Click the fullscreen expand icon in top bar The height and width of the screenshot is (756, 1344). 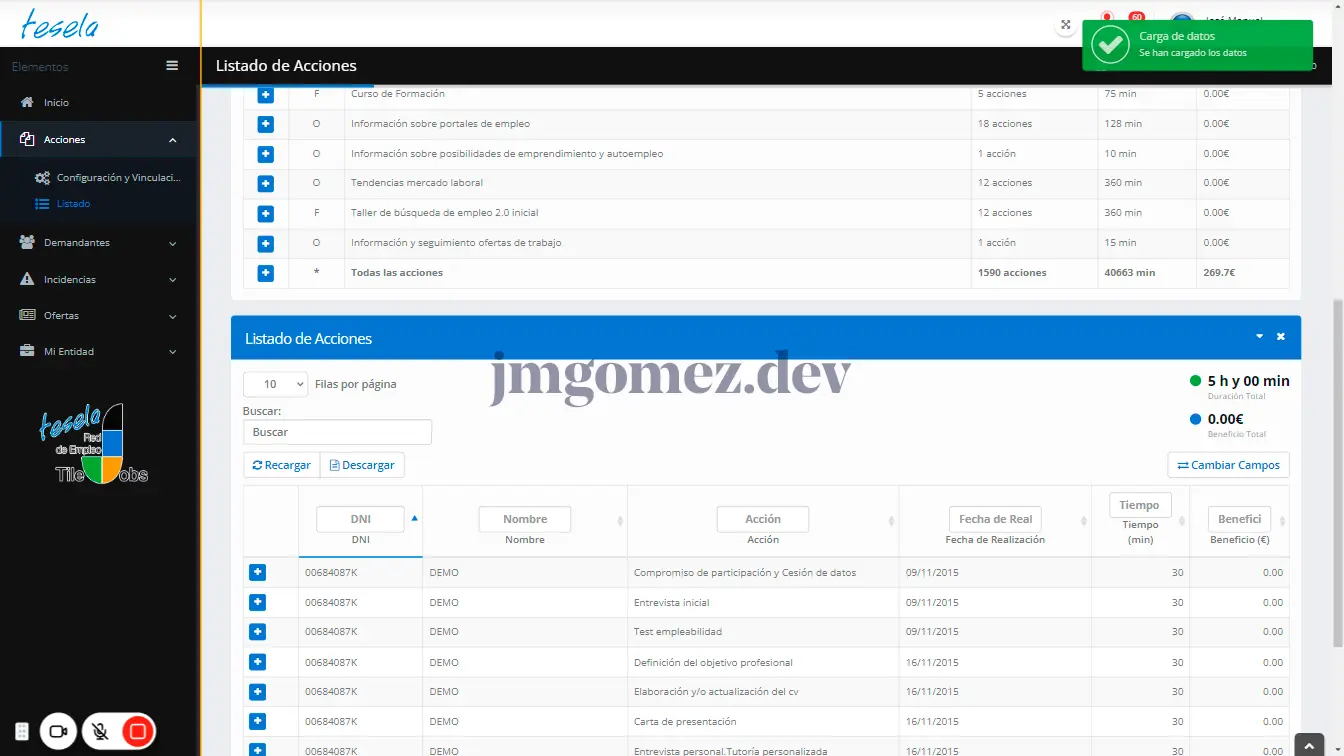coord(1066,25)
